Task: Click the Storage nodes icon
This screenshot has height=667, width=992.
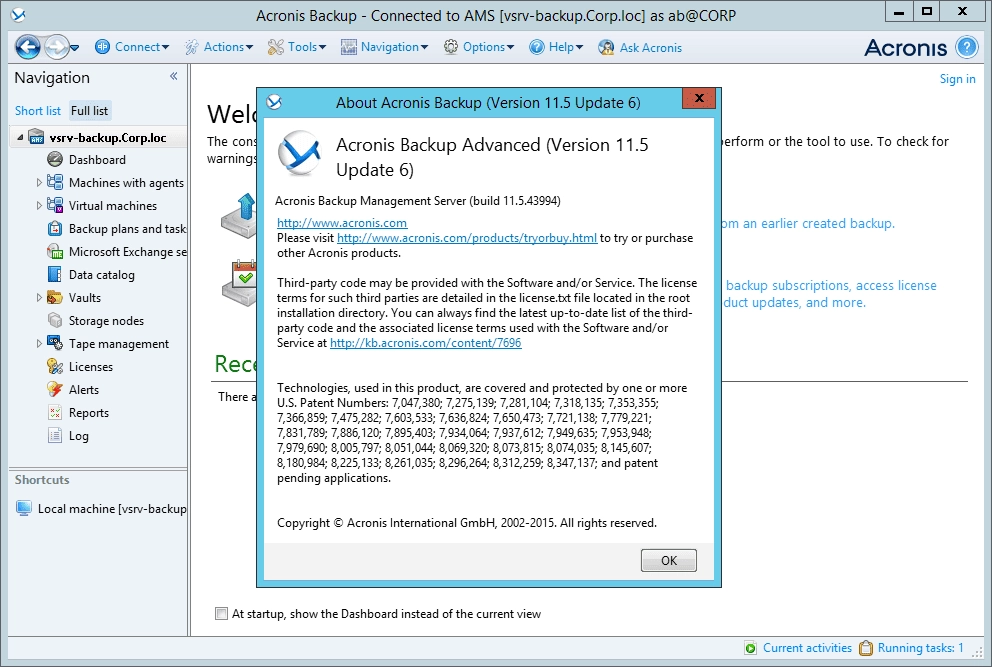Action: (55, 321)
